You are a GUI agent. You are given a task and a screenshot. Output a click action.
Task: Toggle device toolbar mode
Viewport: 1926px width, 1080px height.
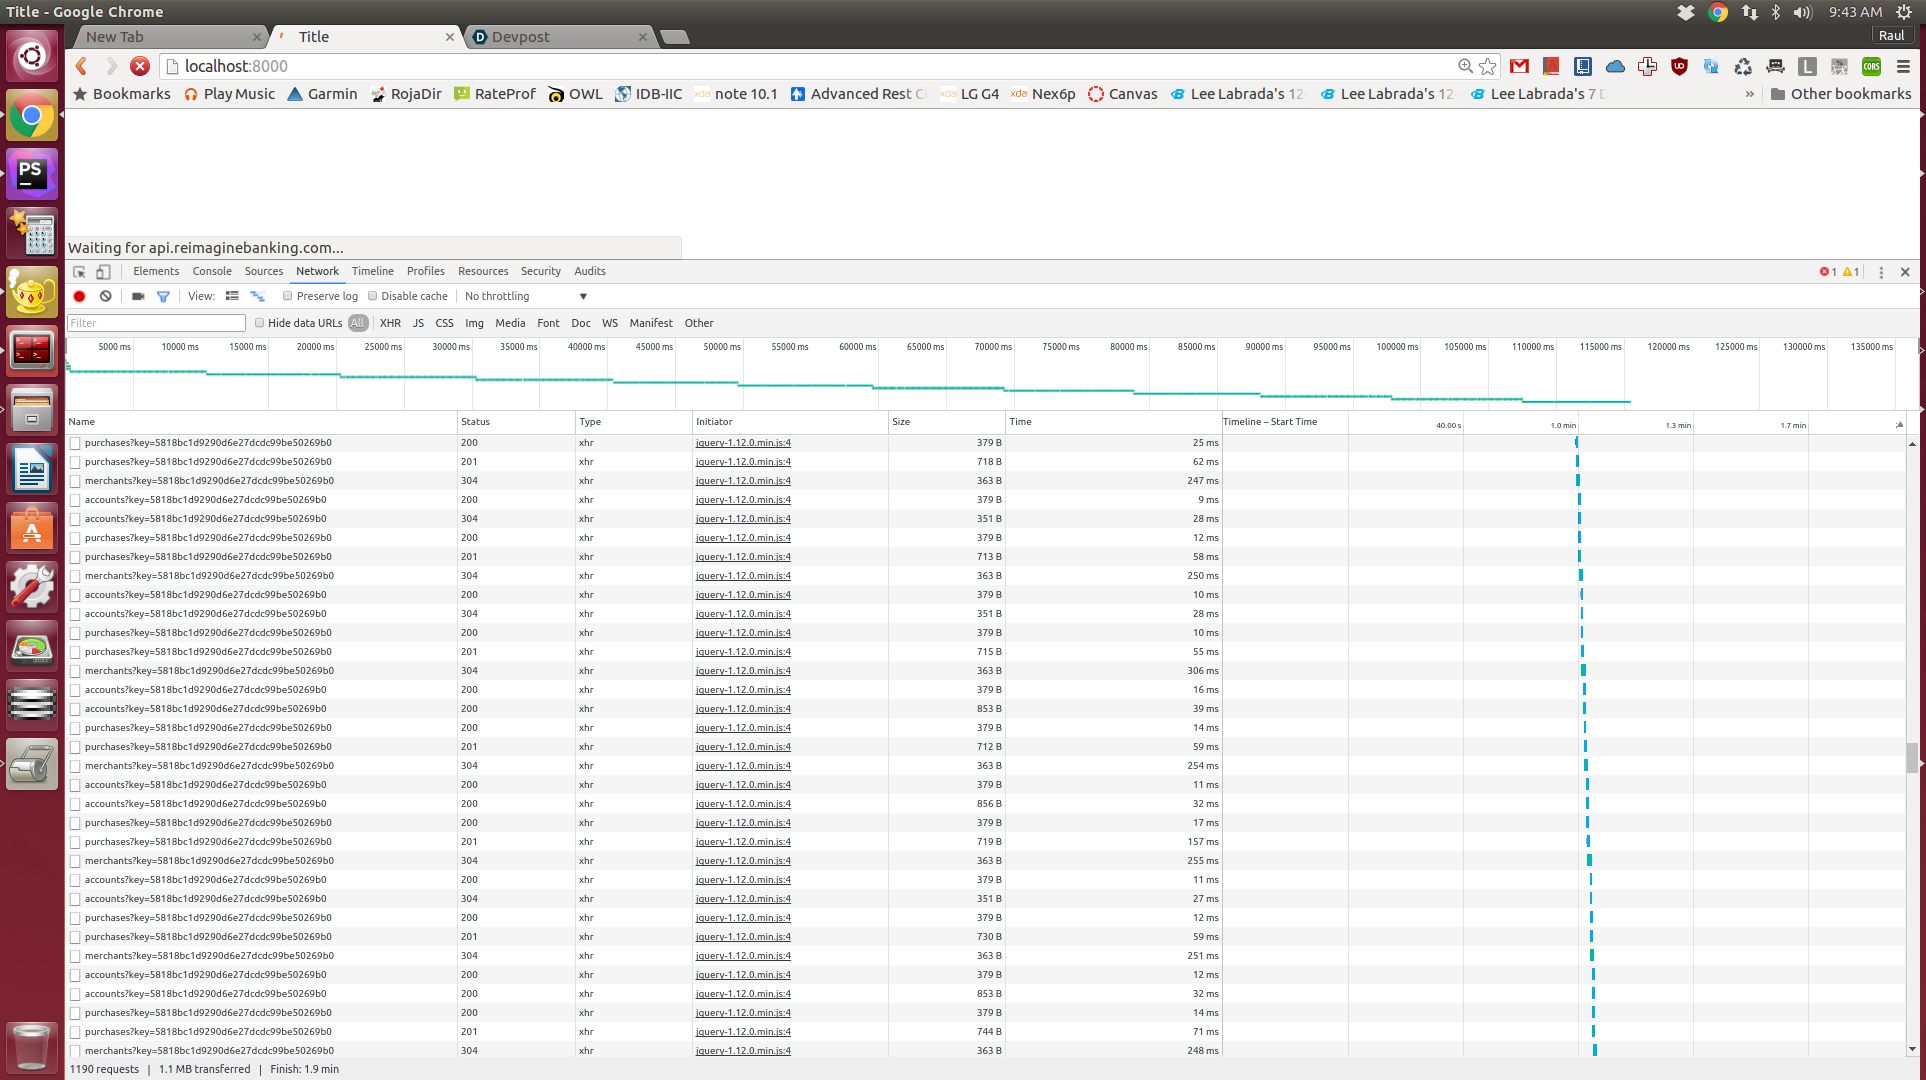(103, 272)
